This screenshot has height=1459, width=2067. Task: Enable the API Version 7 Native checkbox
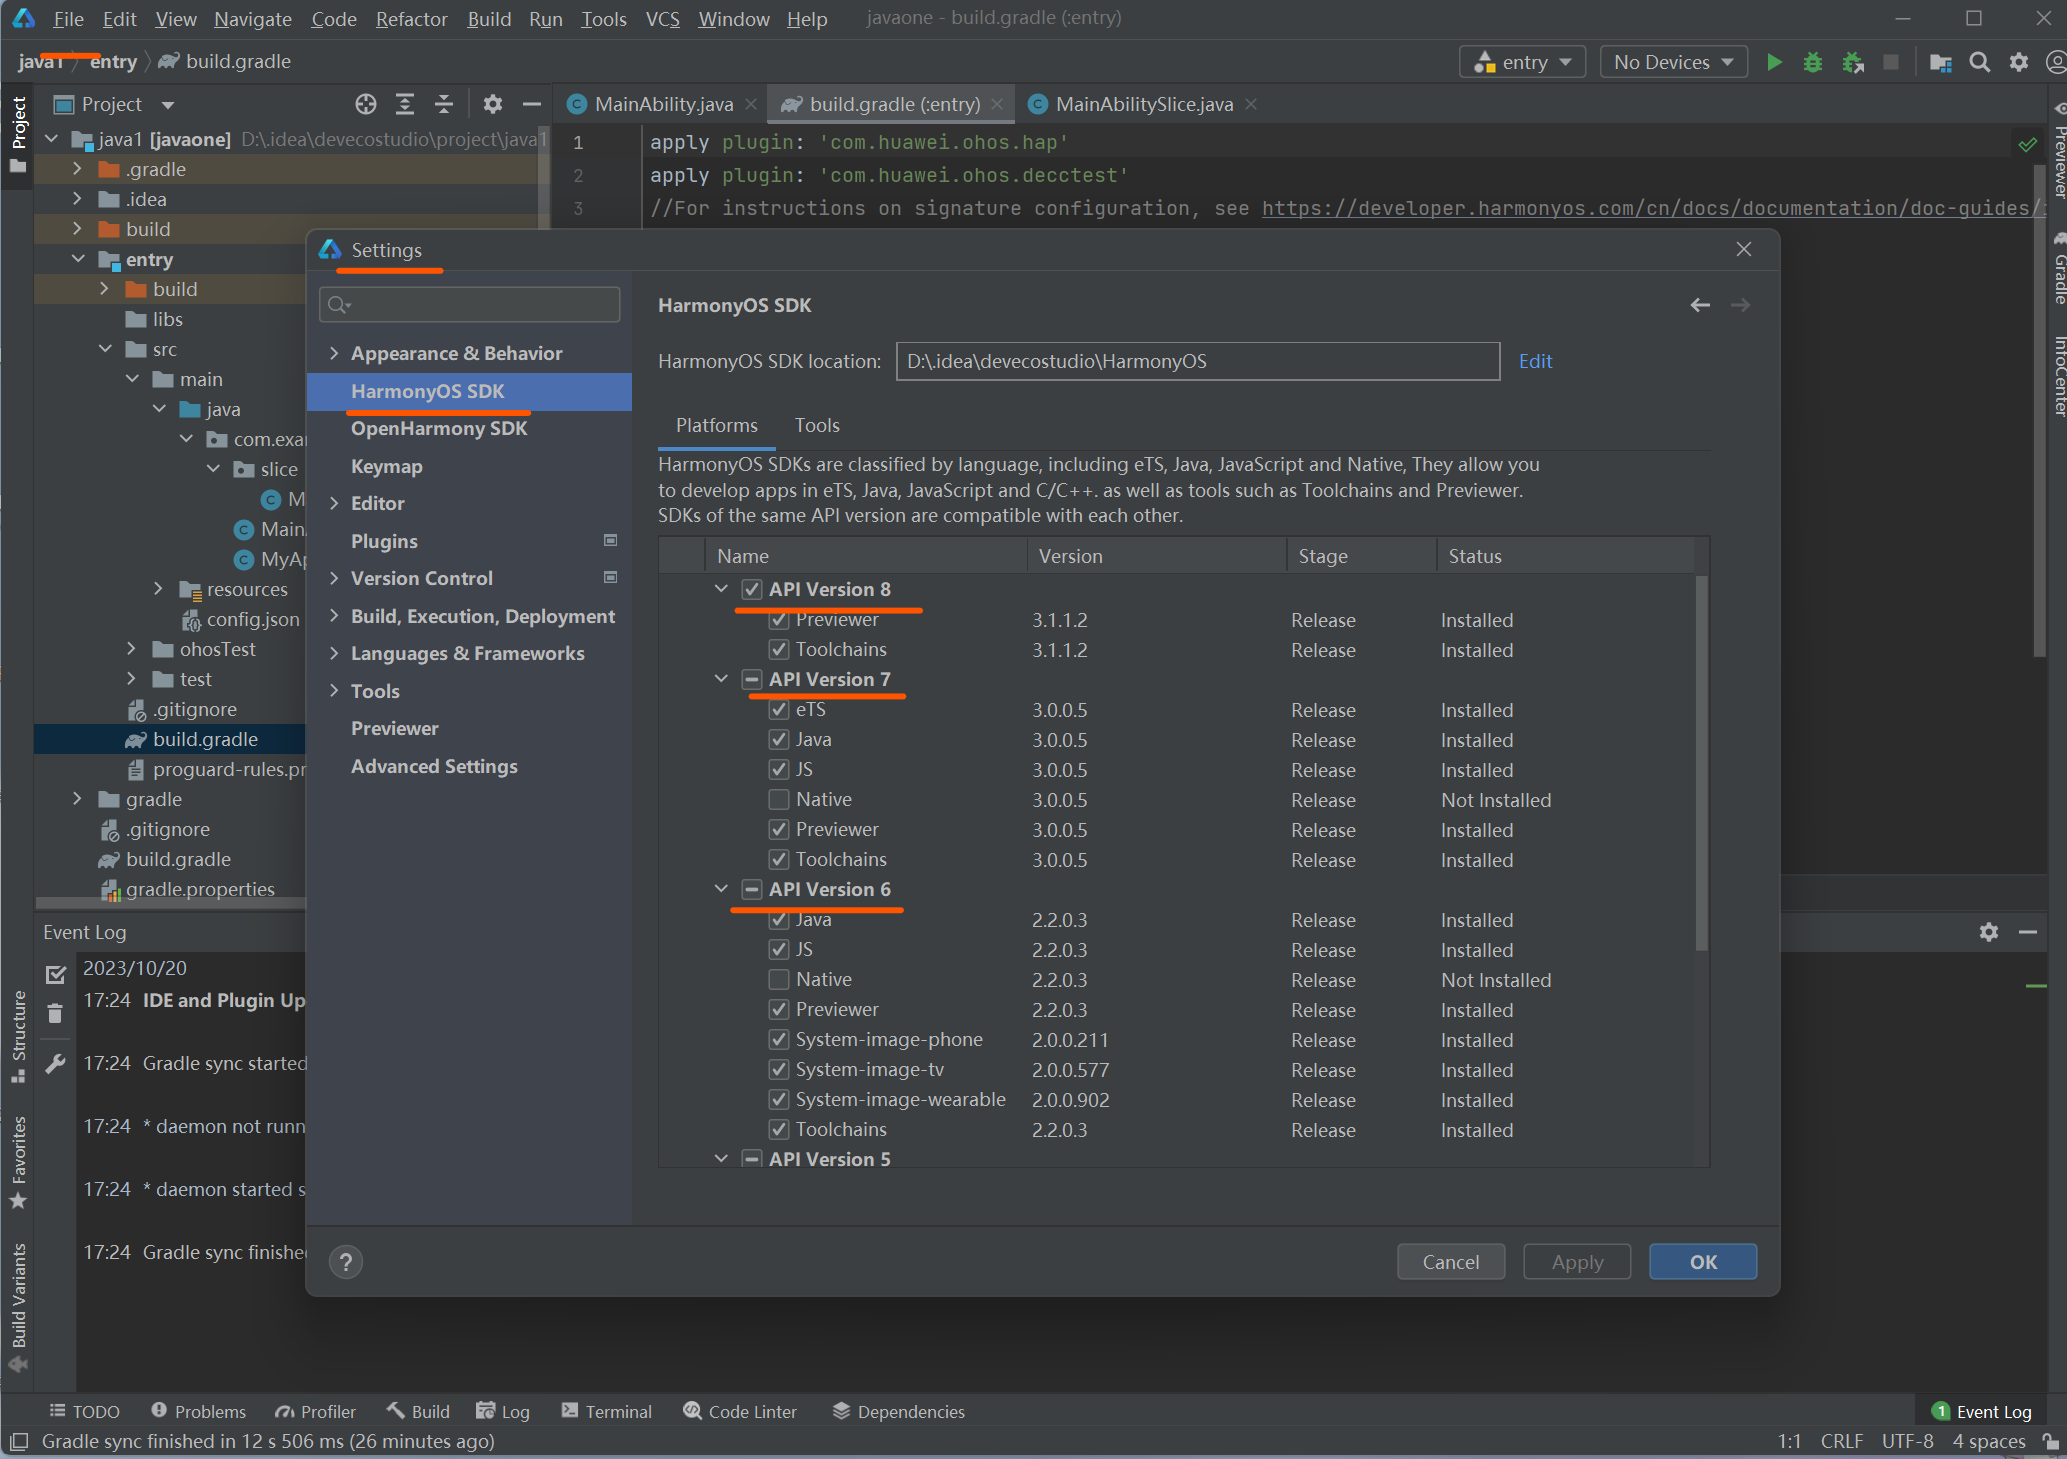779,800
